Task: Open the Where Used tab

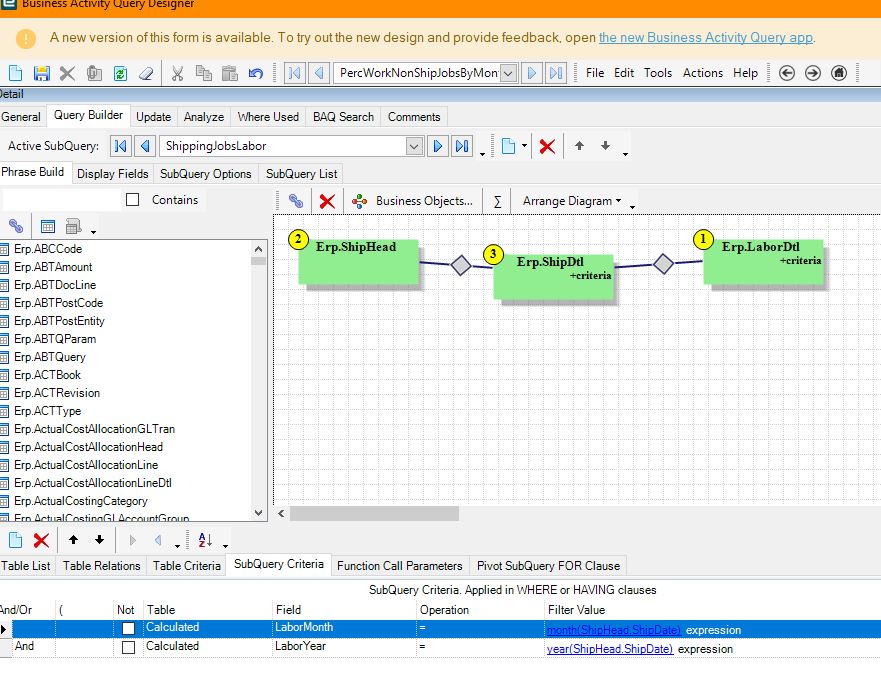Action: coord(268,117)
